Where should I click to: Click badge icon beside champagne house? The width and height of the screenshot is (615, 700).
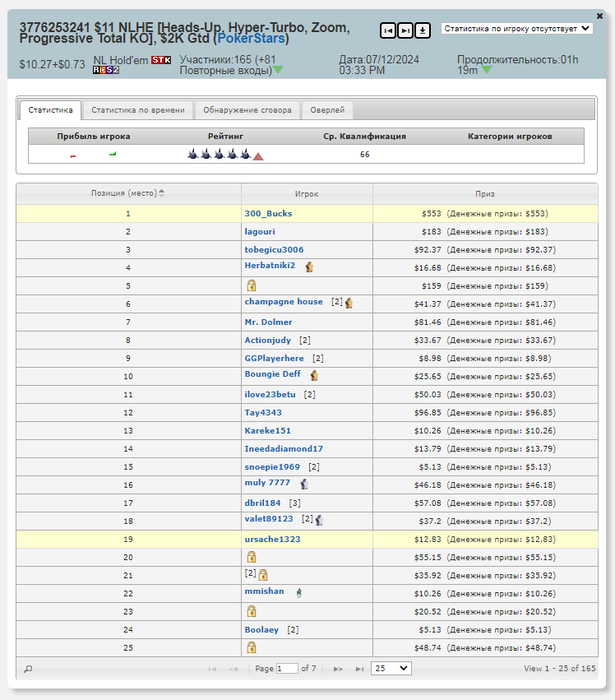tap(349, 303)
